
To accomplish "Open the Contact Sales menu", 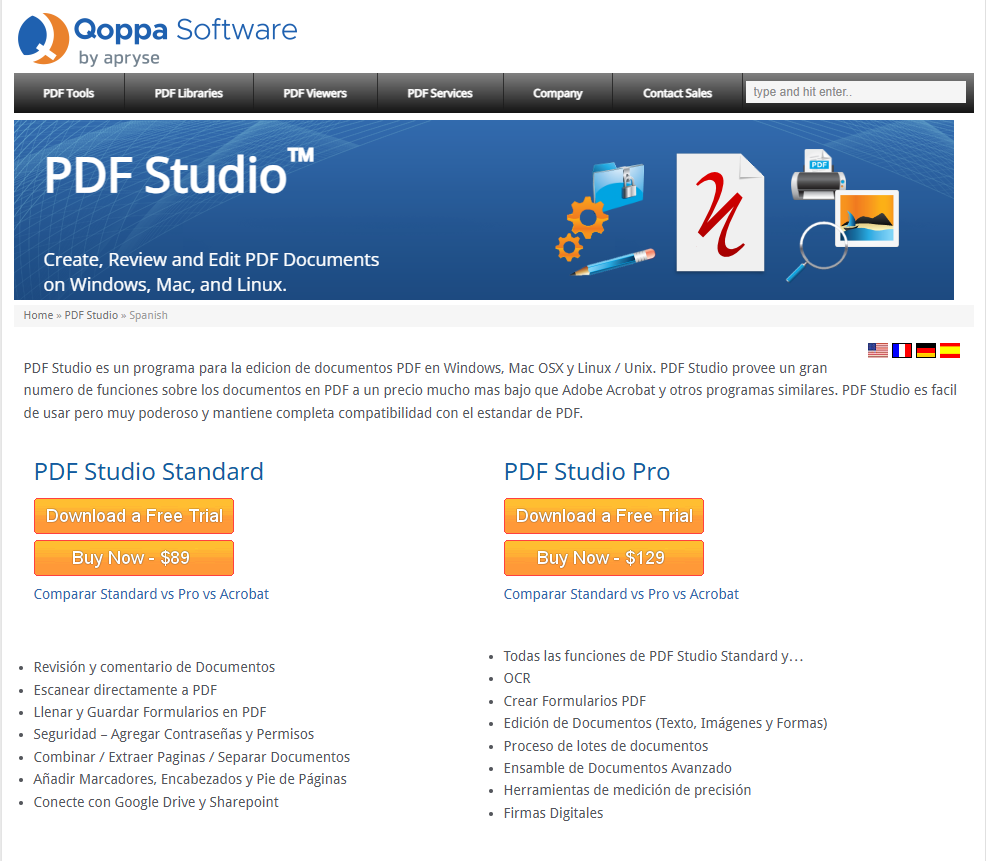I will click(677, 92).
